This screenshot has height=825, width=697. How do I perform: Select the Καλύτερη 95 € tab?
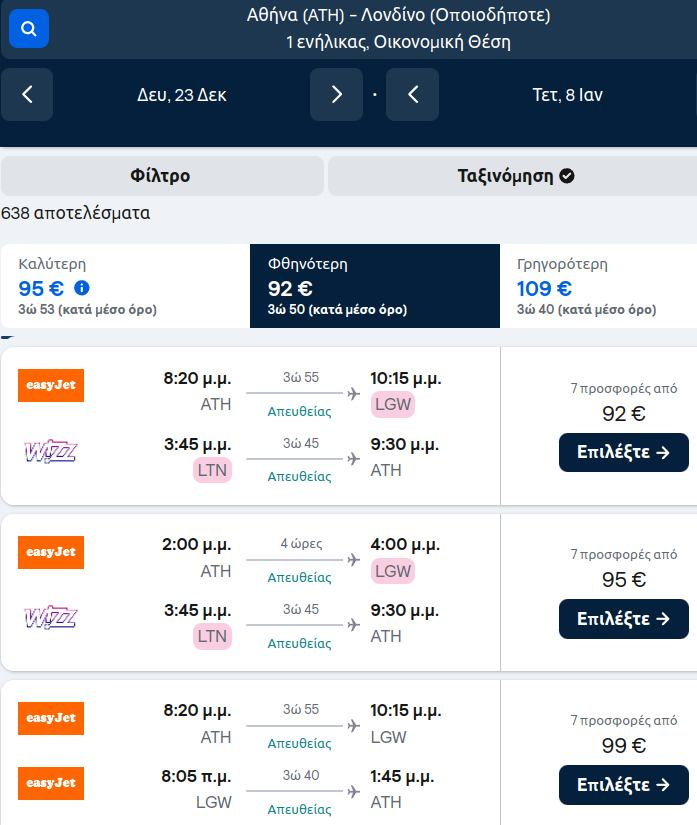125,286
